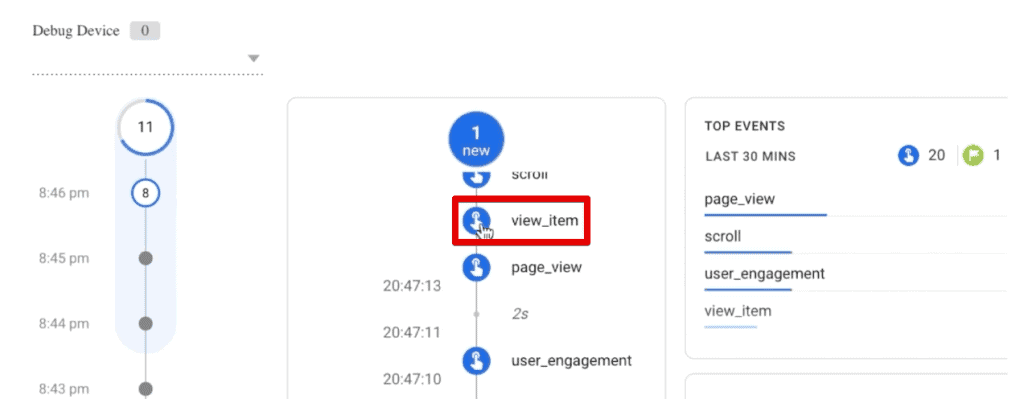Click the TOP EVENTS heading
1024x399 pixels.
click(x=744, y=126)
